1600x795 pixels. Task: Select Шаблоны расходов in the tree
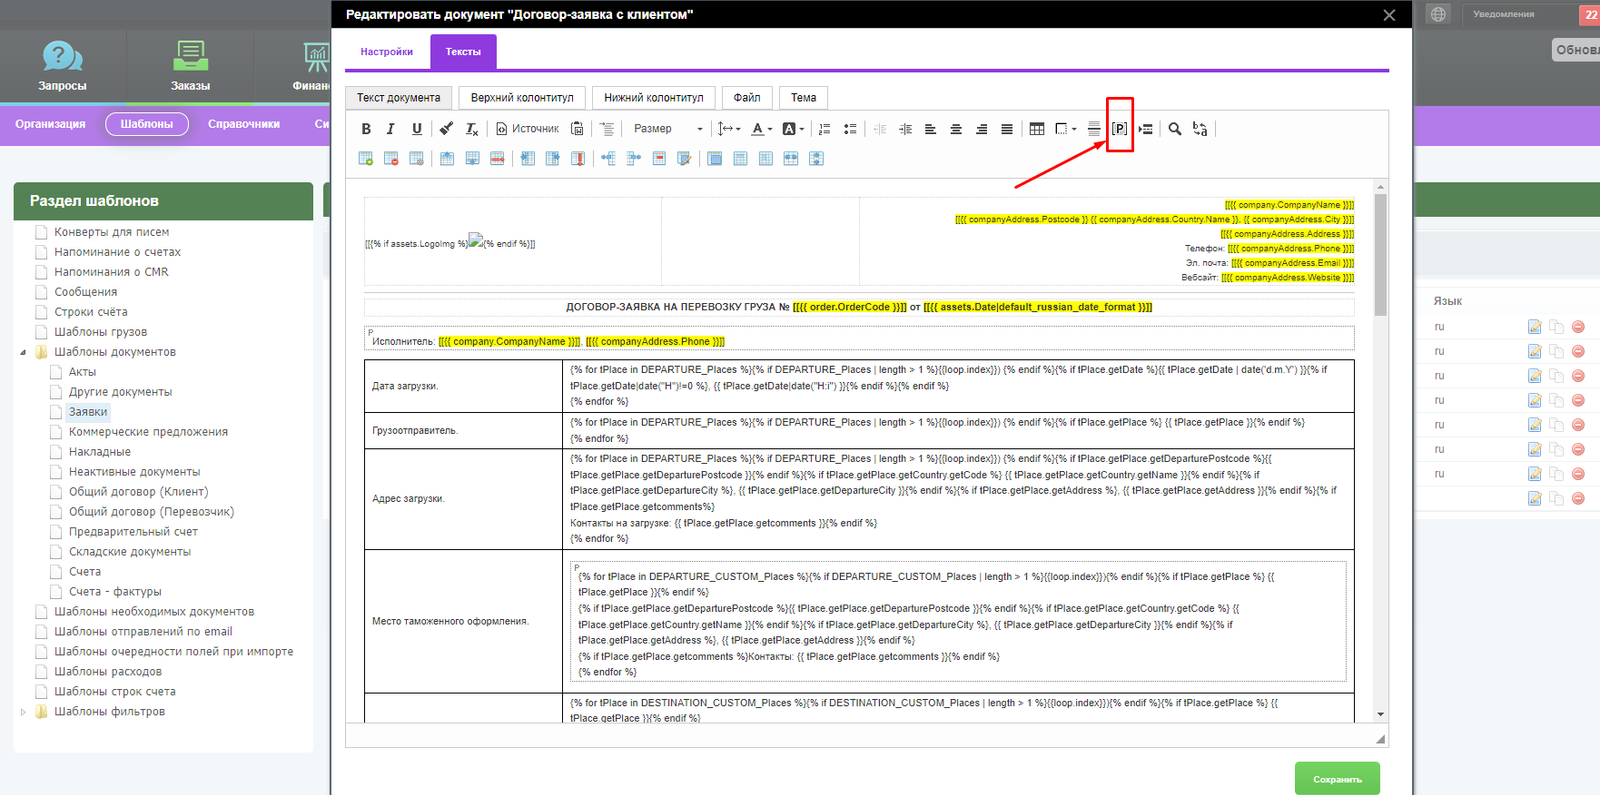(x=108, y=672)
